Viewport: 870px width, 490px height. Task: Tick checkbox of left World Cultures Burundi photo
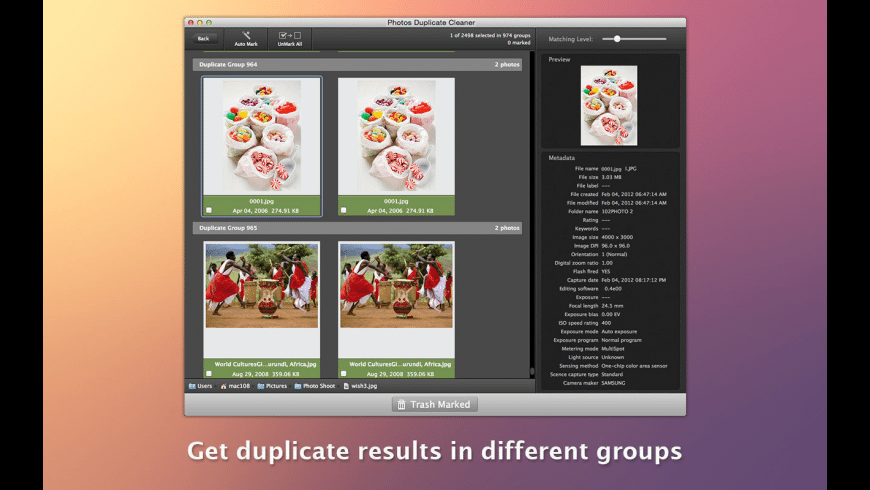coord(209,373)
